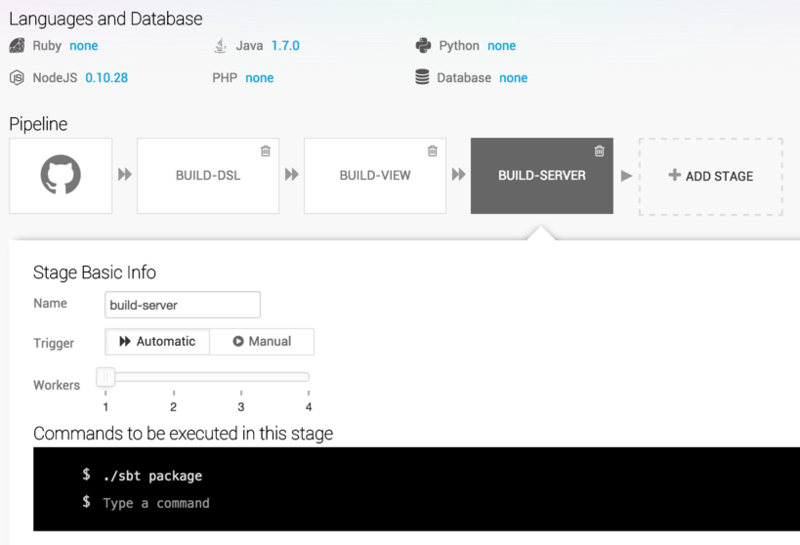Screen dimensions: 800x545
Task: Set trigger to Manual
Action: (262, 341)
